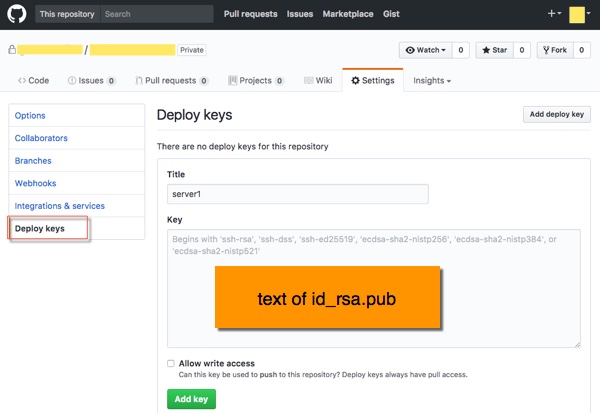This screenshot has width=600, height=413.
Task: Click the Fork repository button
Action: pos(555,50)
